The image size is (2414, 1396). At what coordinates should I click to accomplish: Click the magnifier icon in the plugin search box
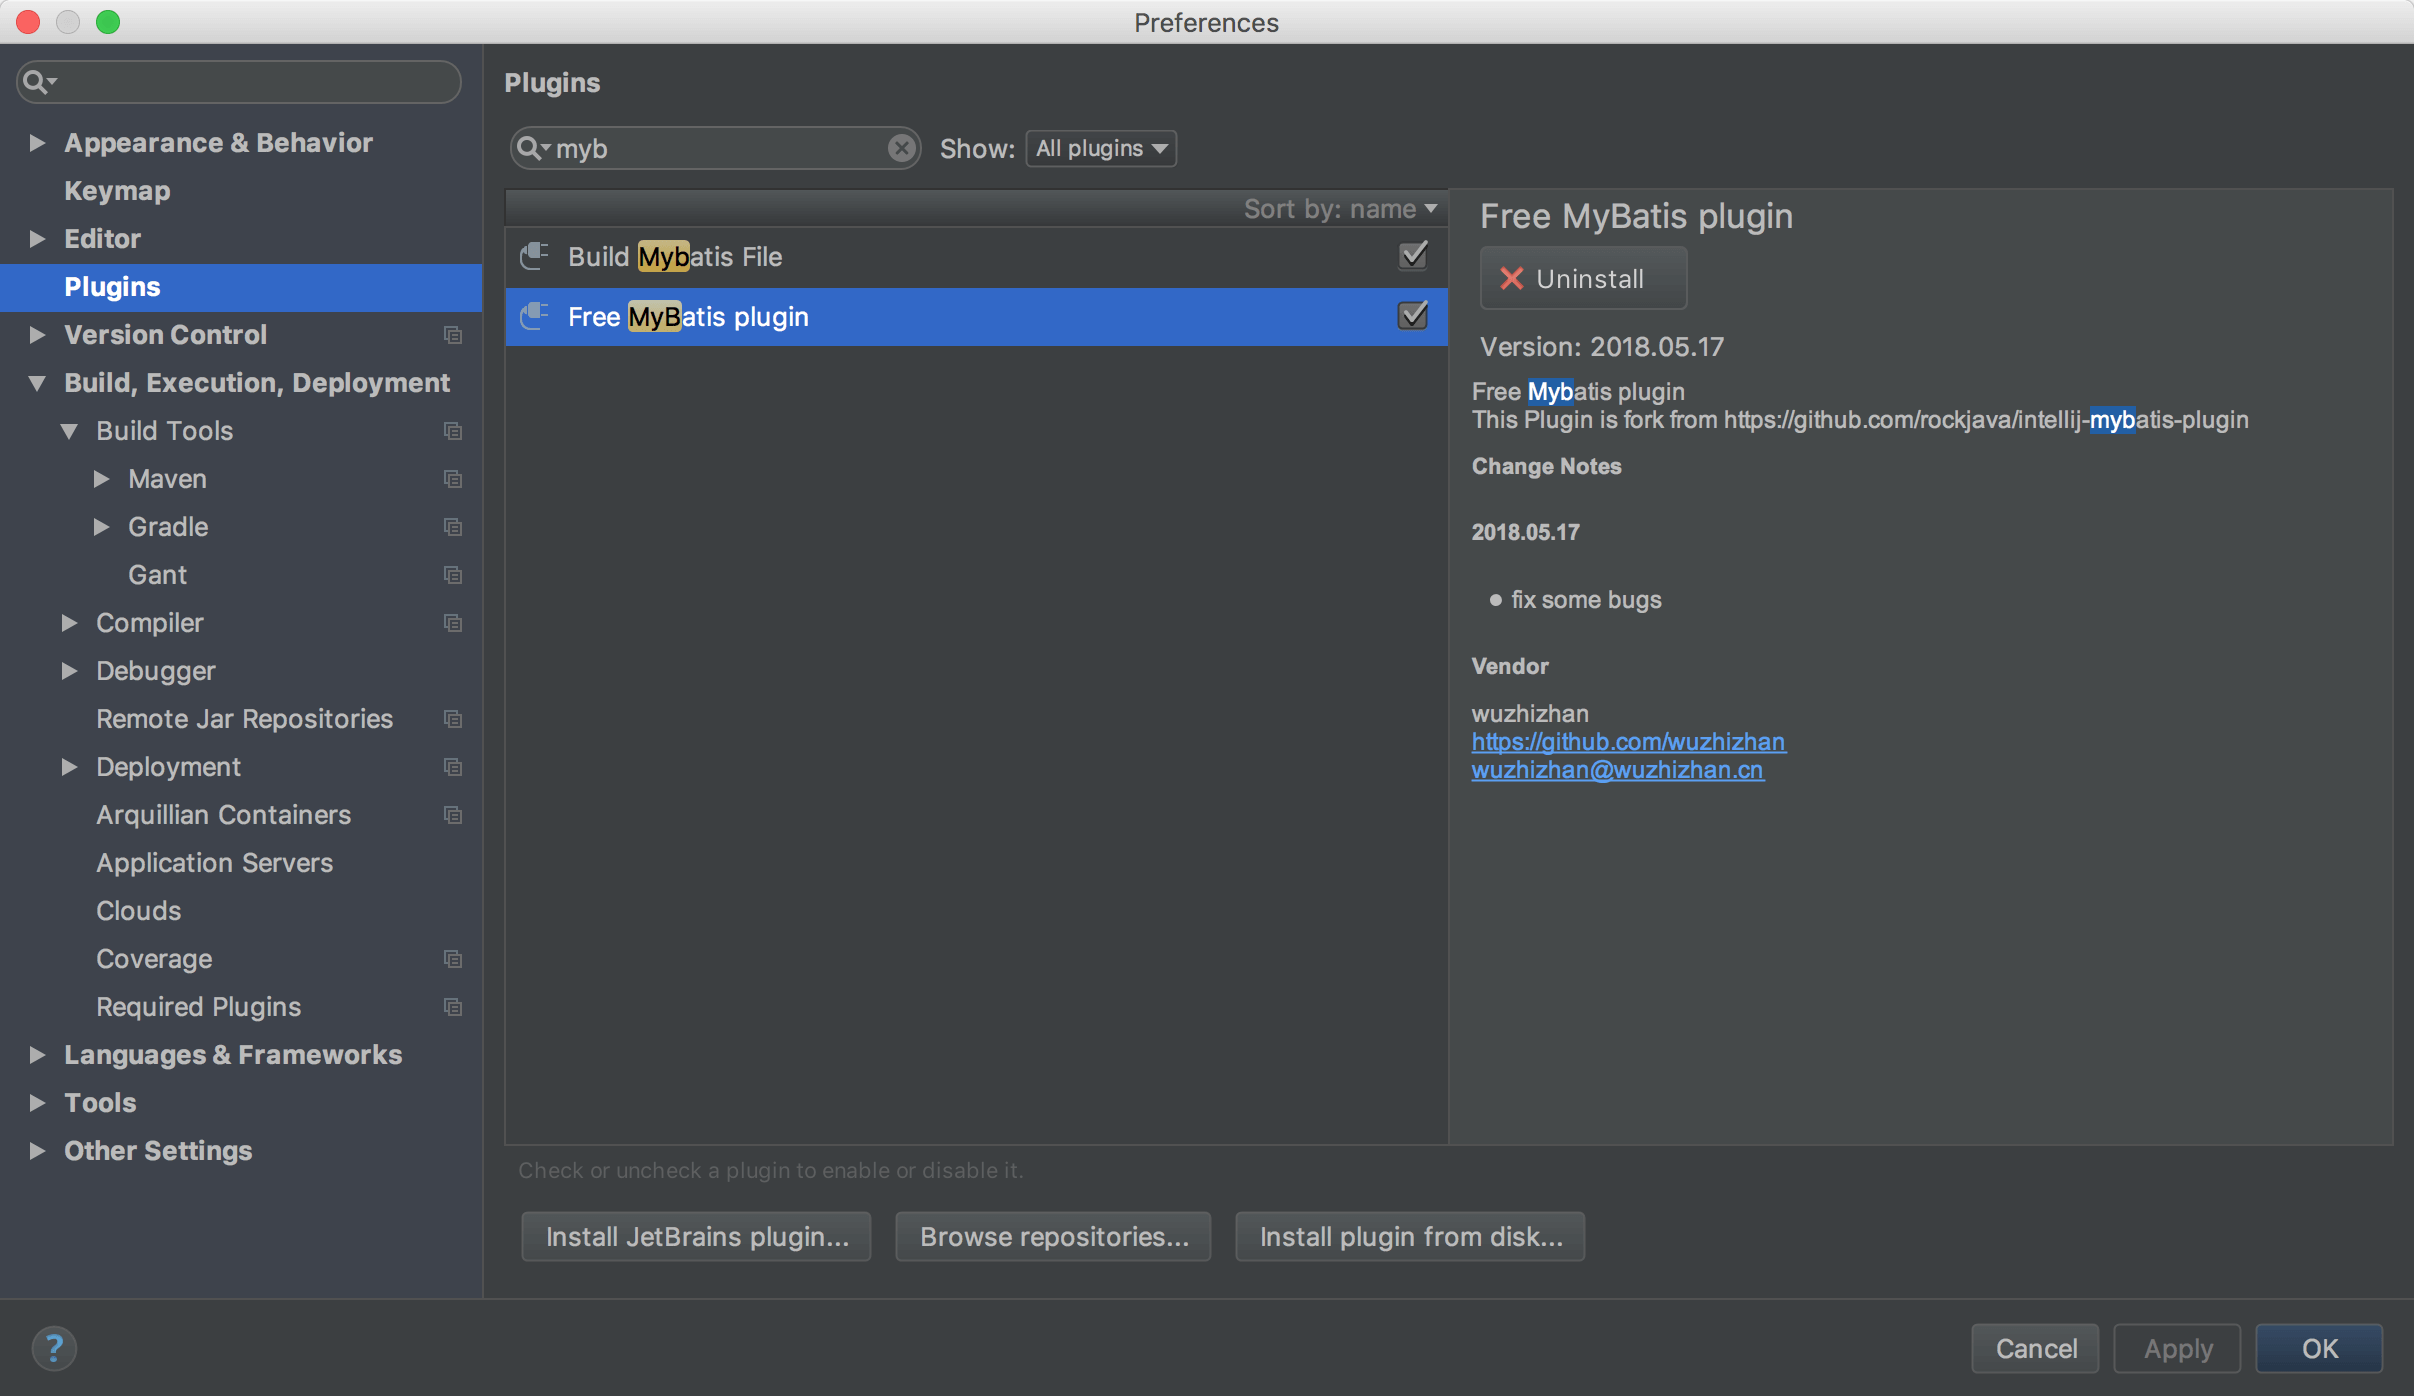click(x=532, y=148)
